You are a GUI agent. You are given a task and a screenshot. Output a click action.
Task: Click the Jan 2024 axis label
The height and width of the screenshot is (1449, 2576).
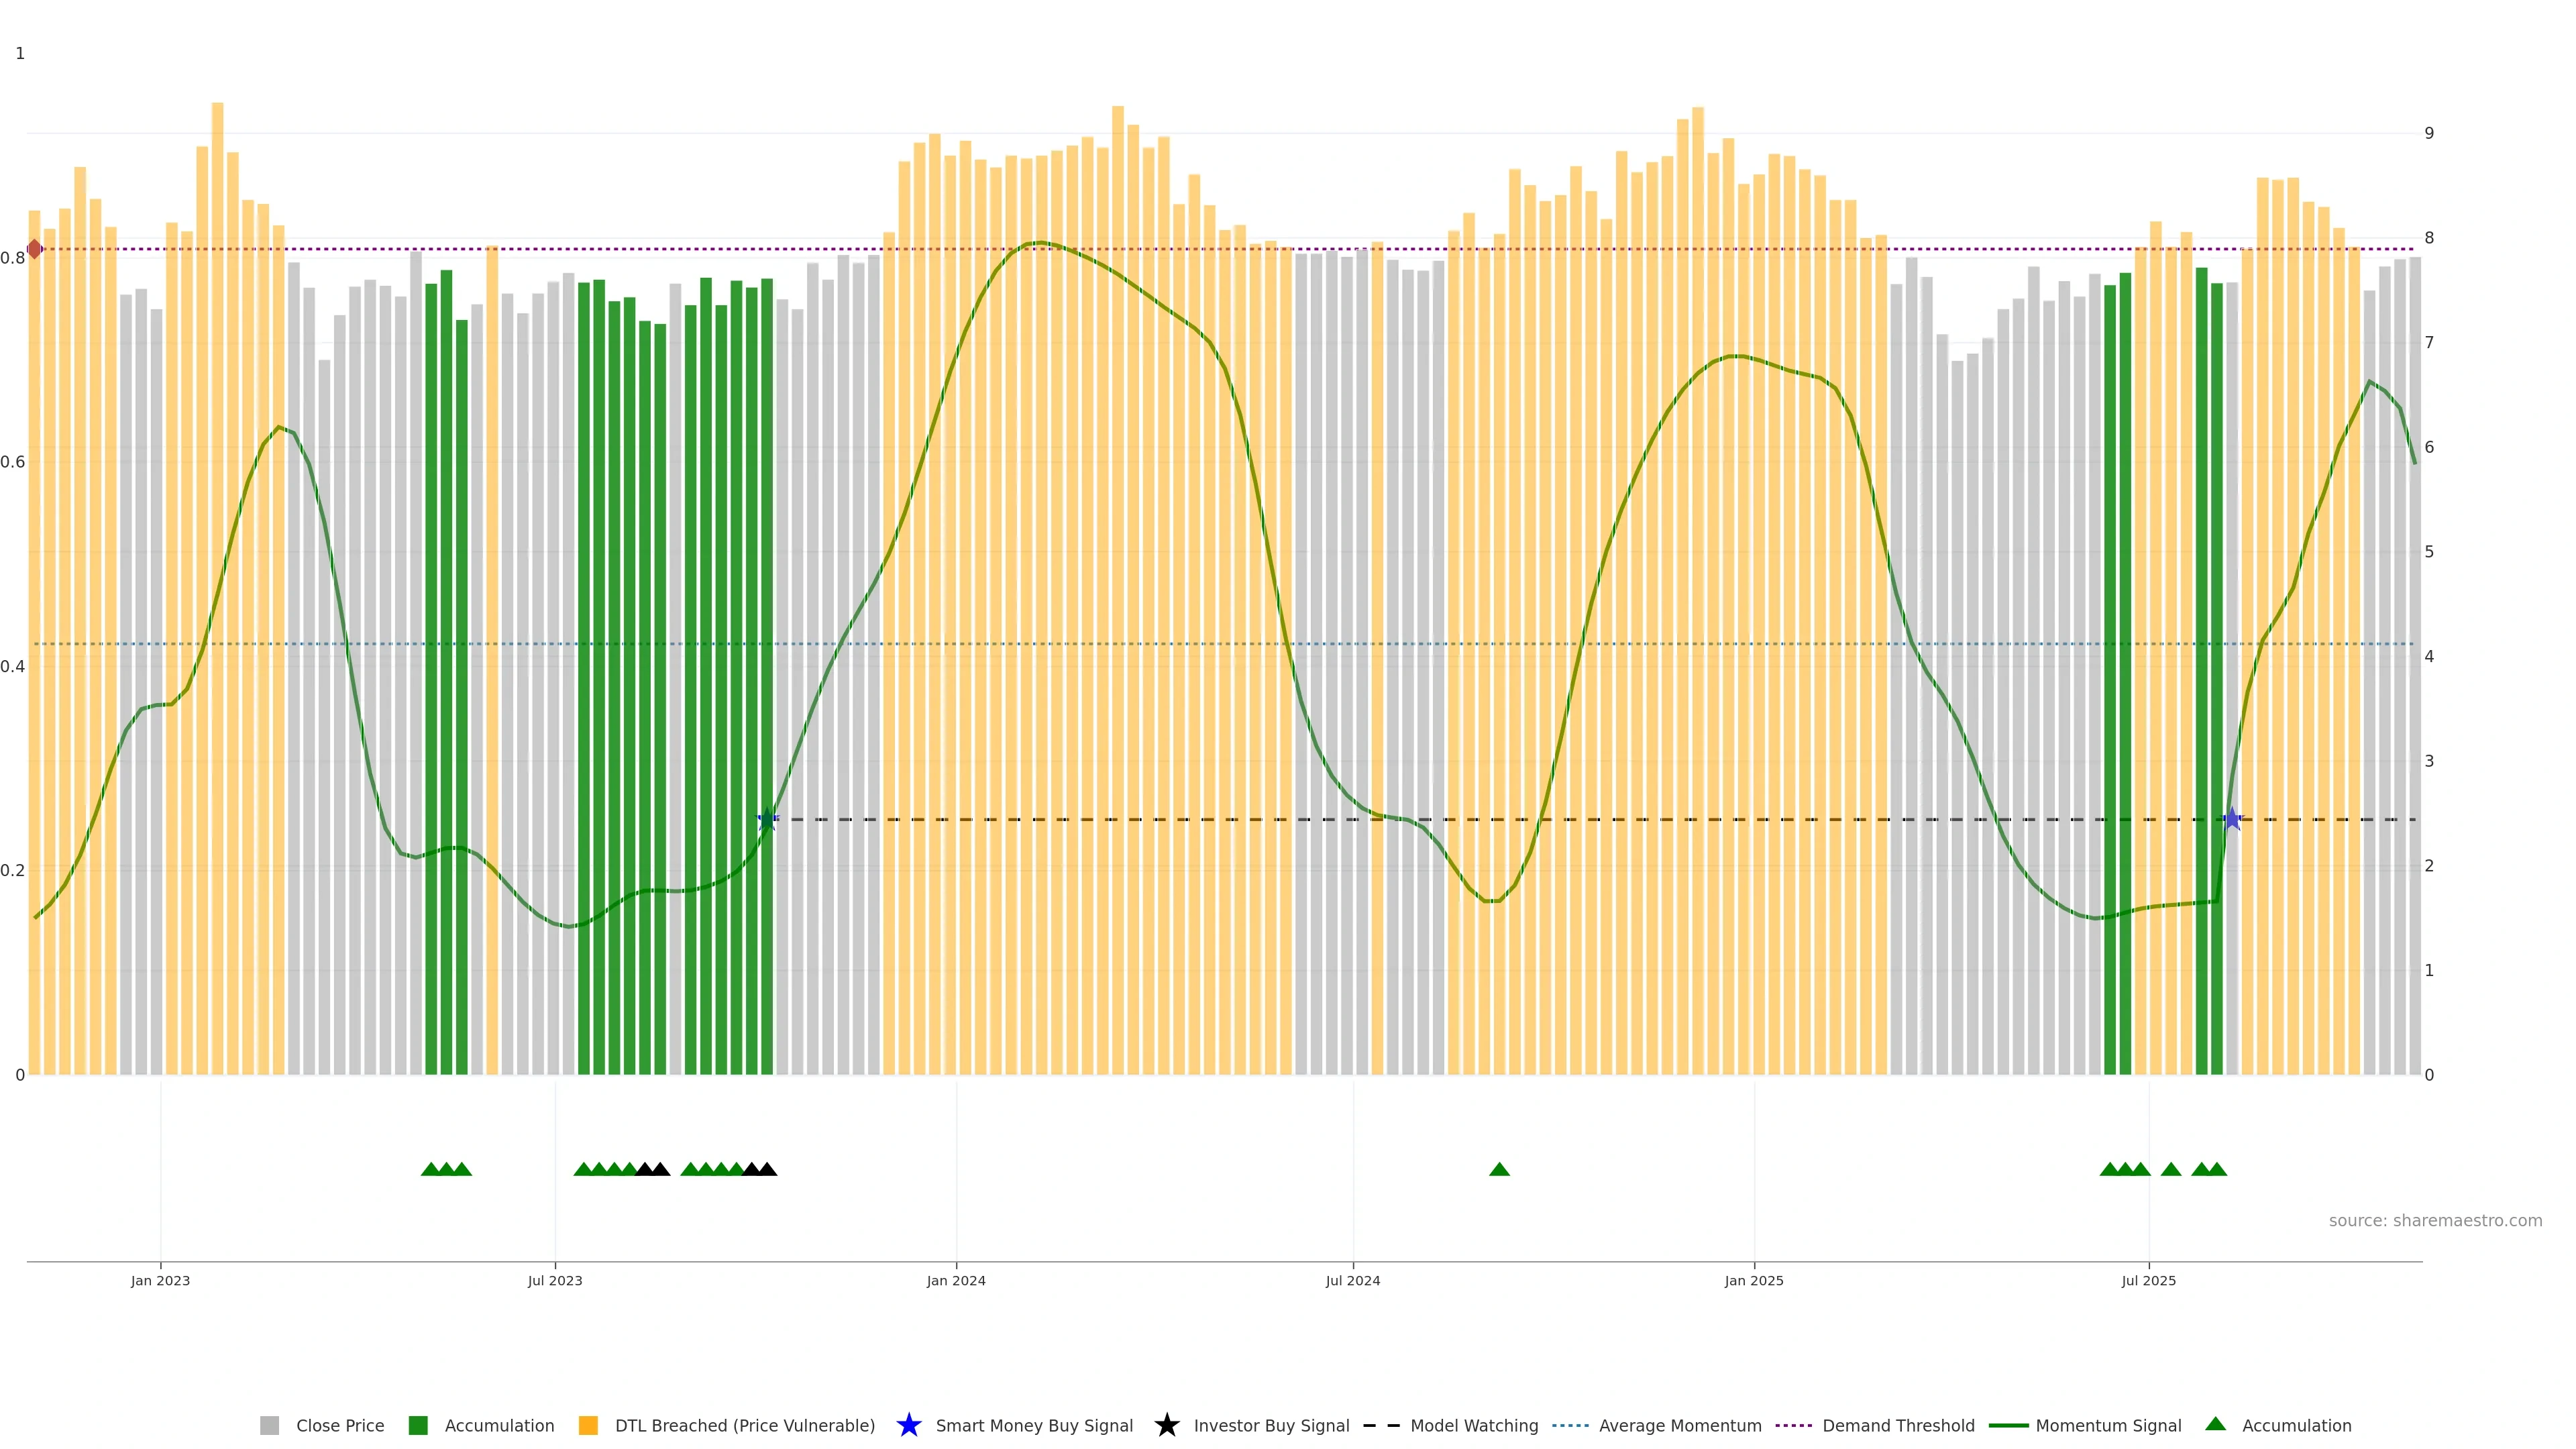coord(955,1280)
